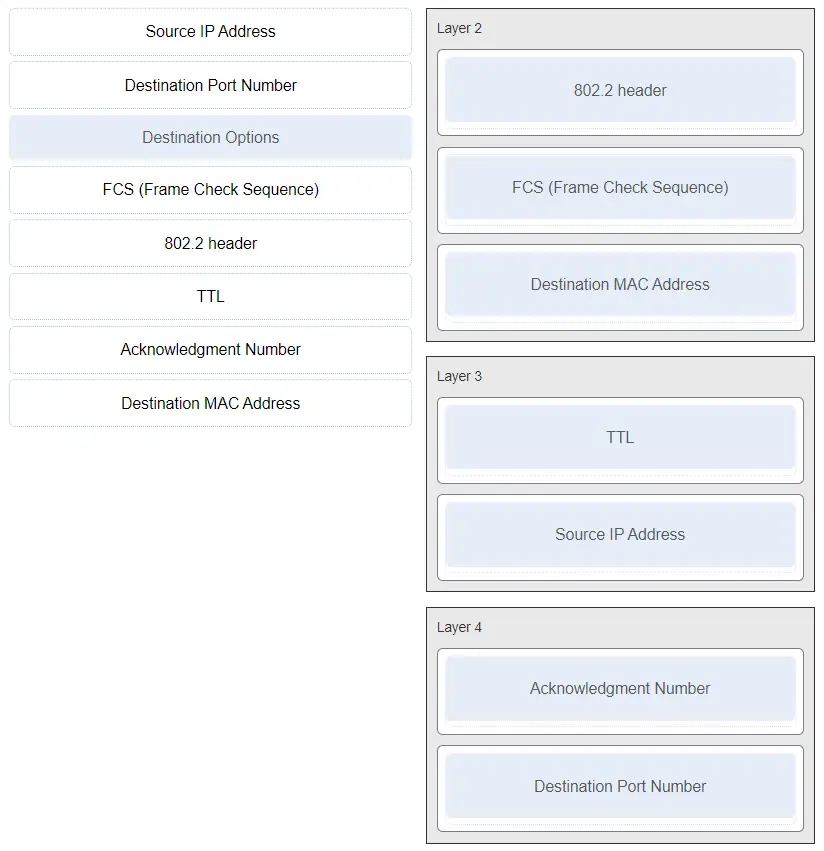The height and width of the screenshot is (851, 824).
Task: Choose the TTL option in the left list
Action: [x=210, y=296]
